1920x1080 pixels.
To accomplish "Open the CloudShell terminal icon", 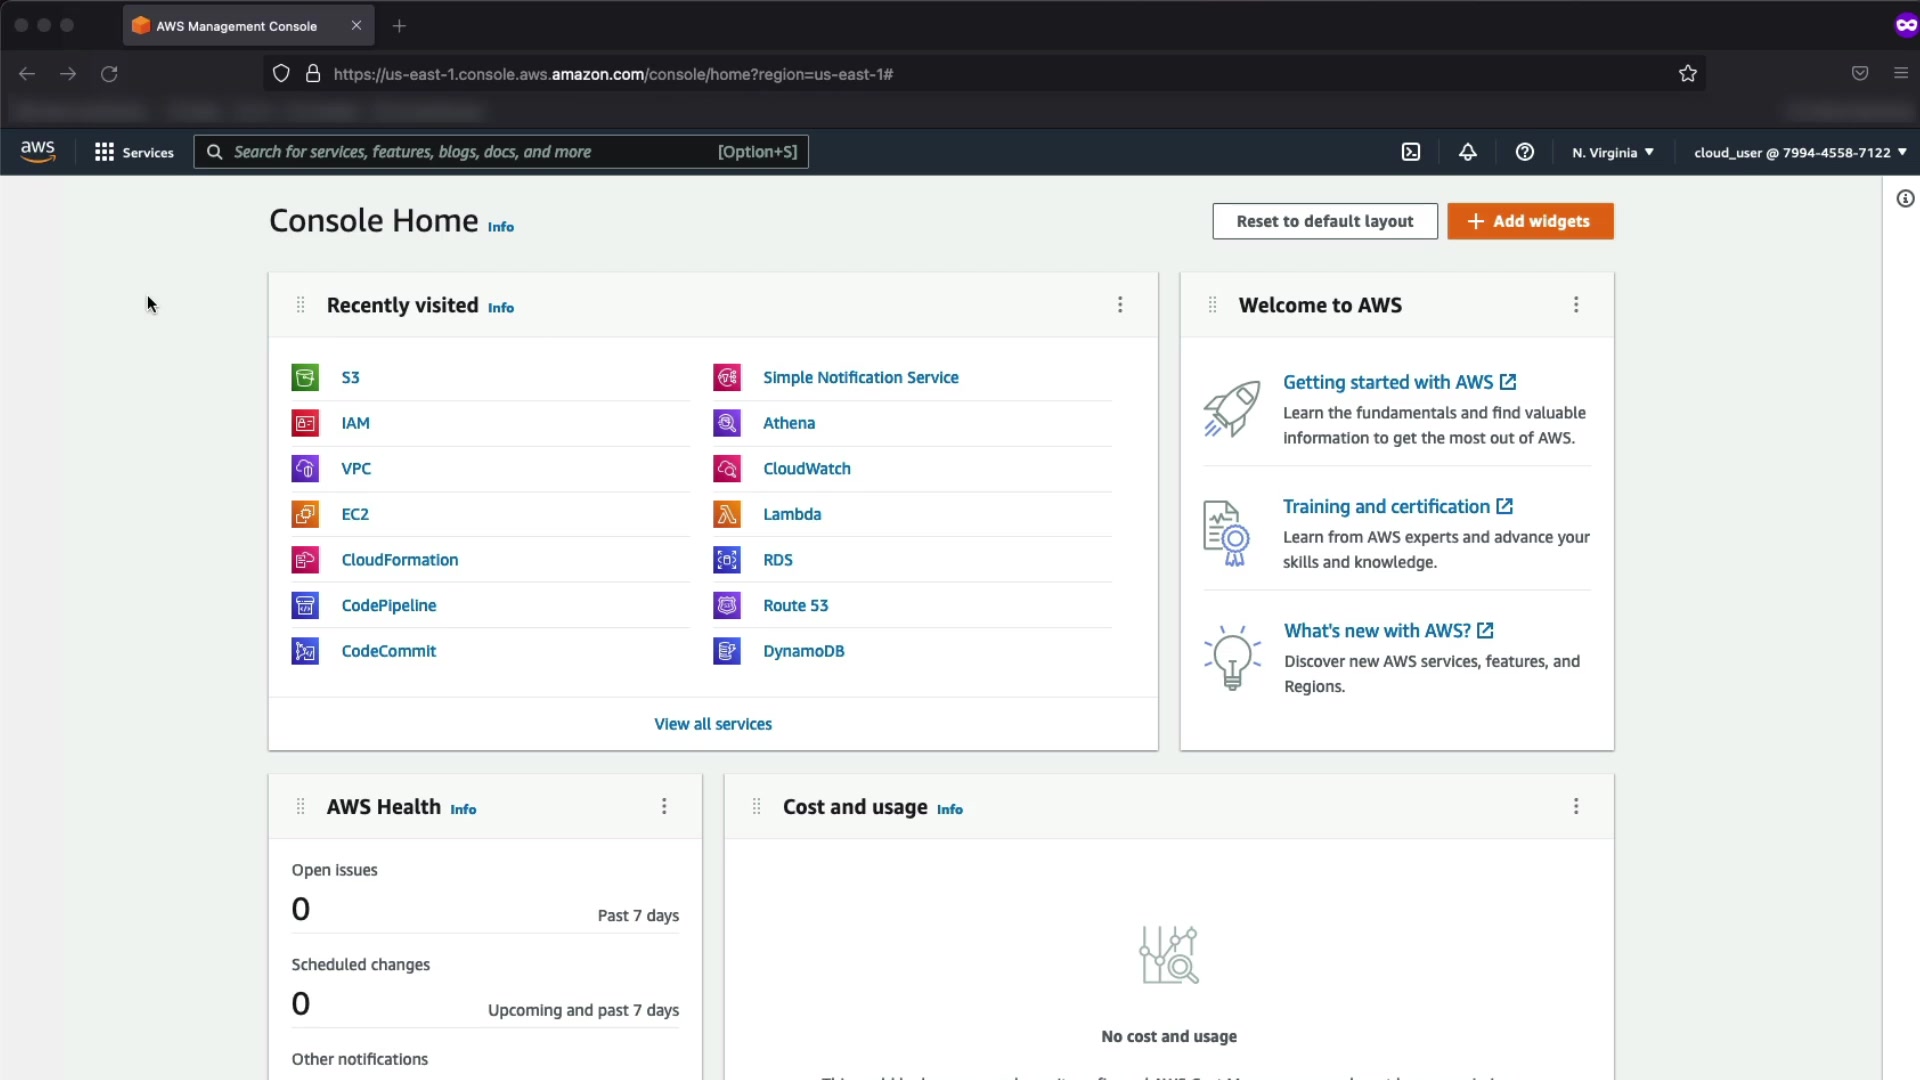I will (x=1410, y=152).
